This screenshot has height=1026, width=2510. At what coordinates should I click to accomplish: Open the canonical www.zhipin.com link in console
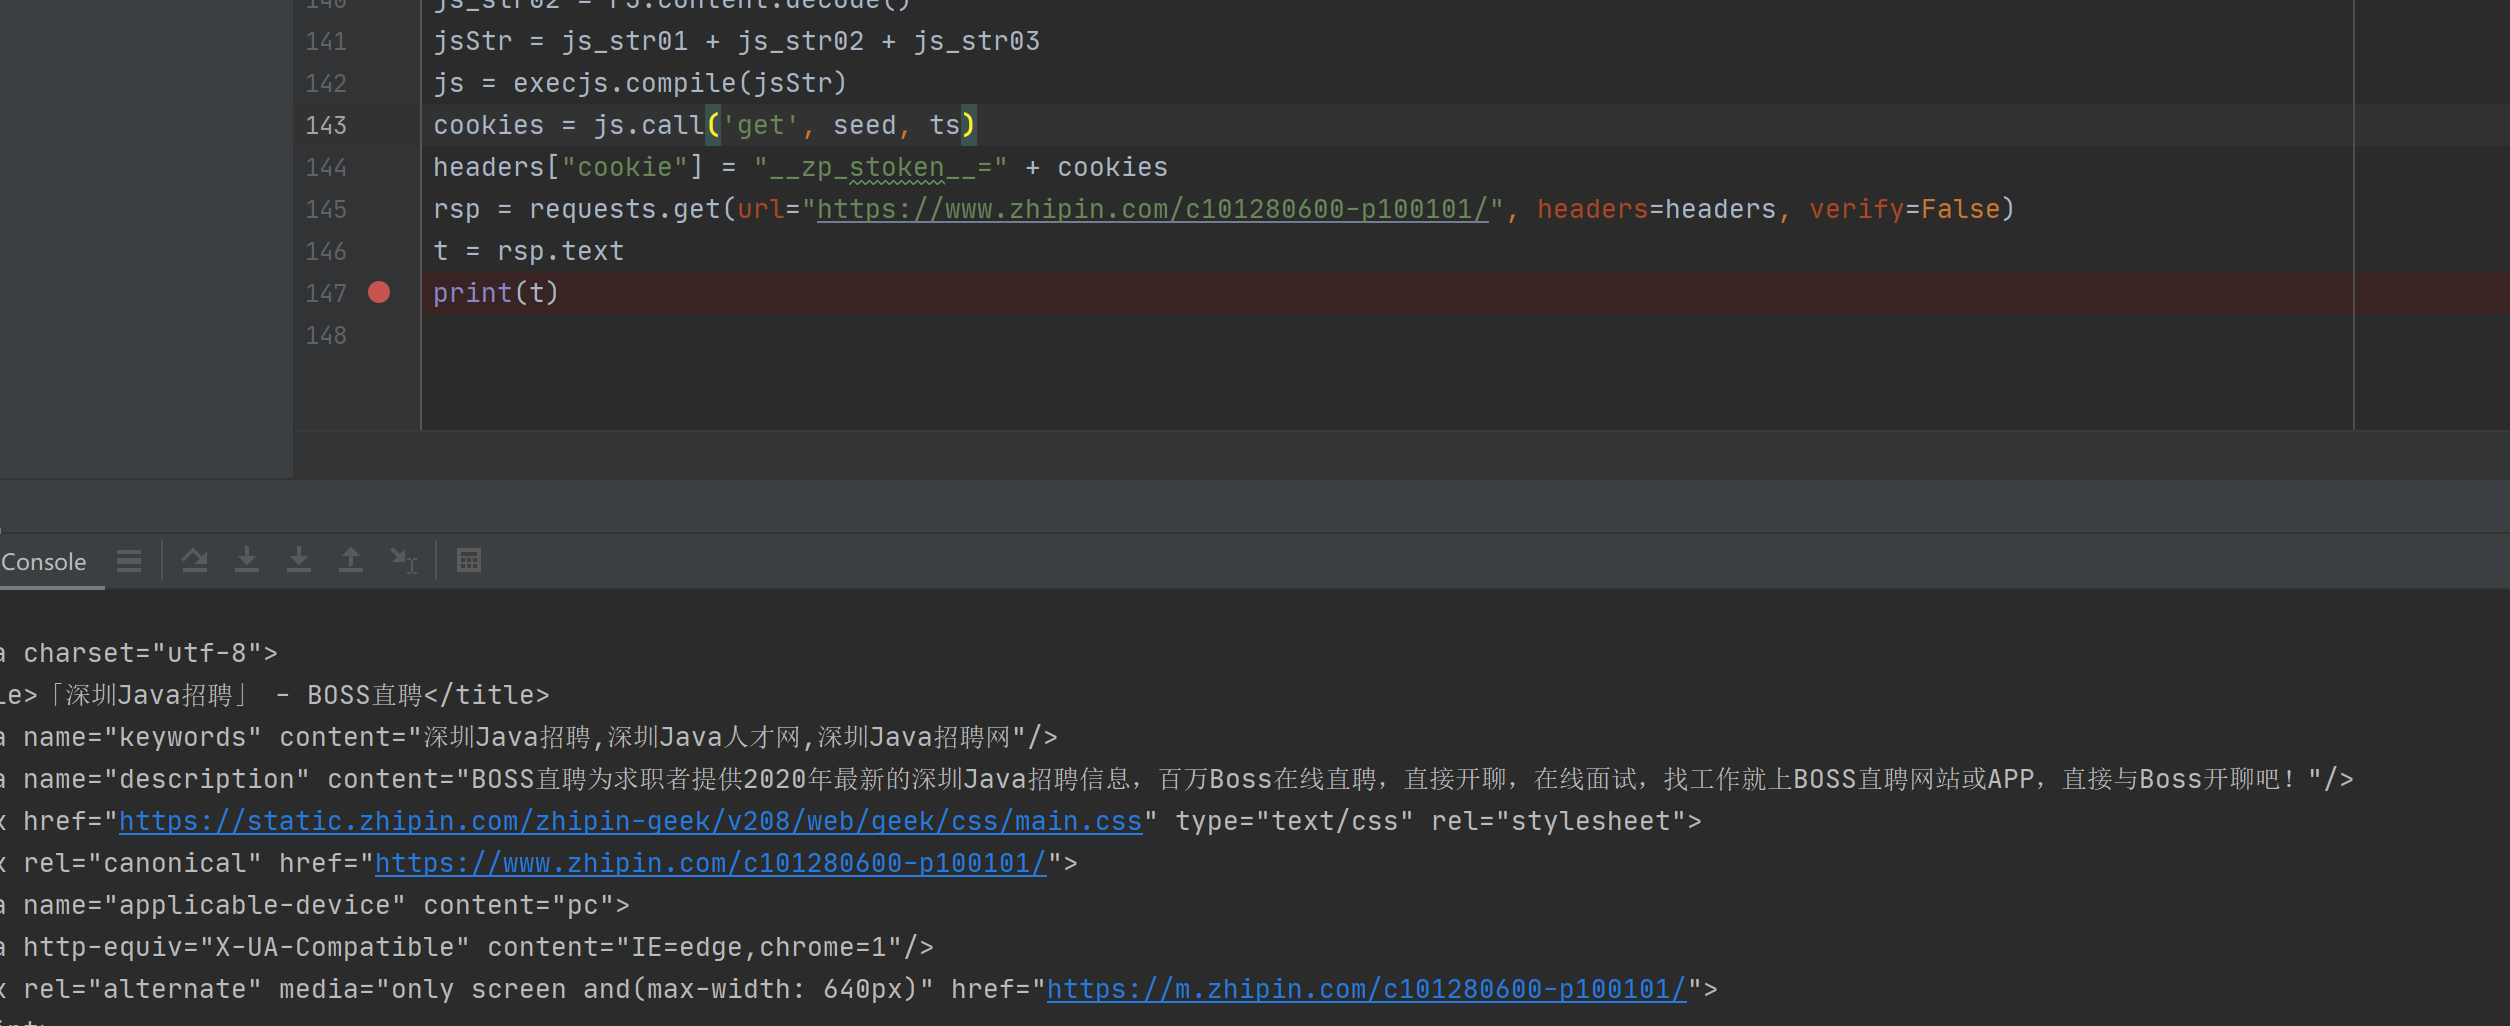[711, 863]
